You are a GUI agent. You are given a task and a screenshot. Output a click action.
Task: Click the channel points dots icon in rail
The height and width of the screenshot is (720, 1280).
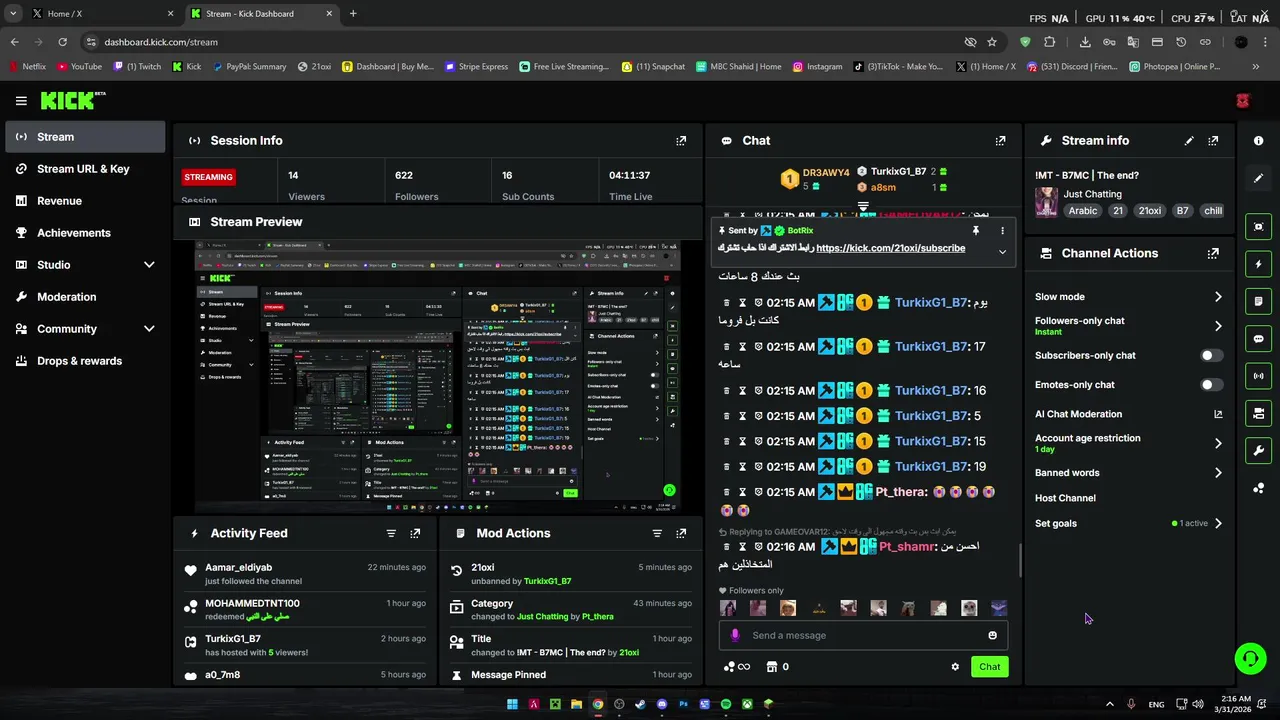click(1259, 488)
